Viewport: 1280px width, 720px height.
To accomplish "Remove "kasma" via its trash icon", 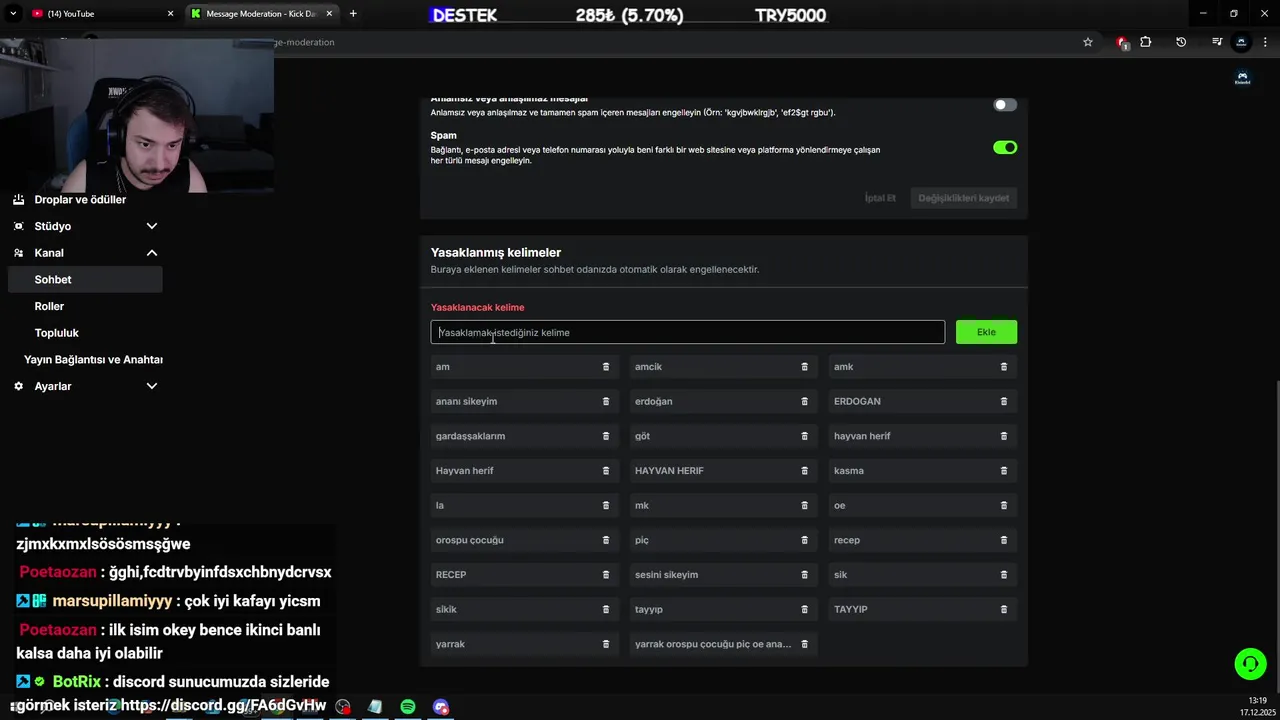I will pos(1004,471).
